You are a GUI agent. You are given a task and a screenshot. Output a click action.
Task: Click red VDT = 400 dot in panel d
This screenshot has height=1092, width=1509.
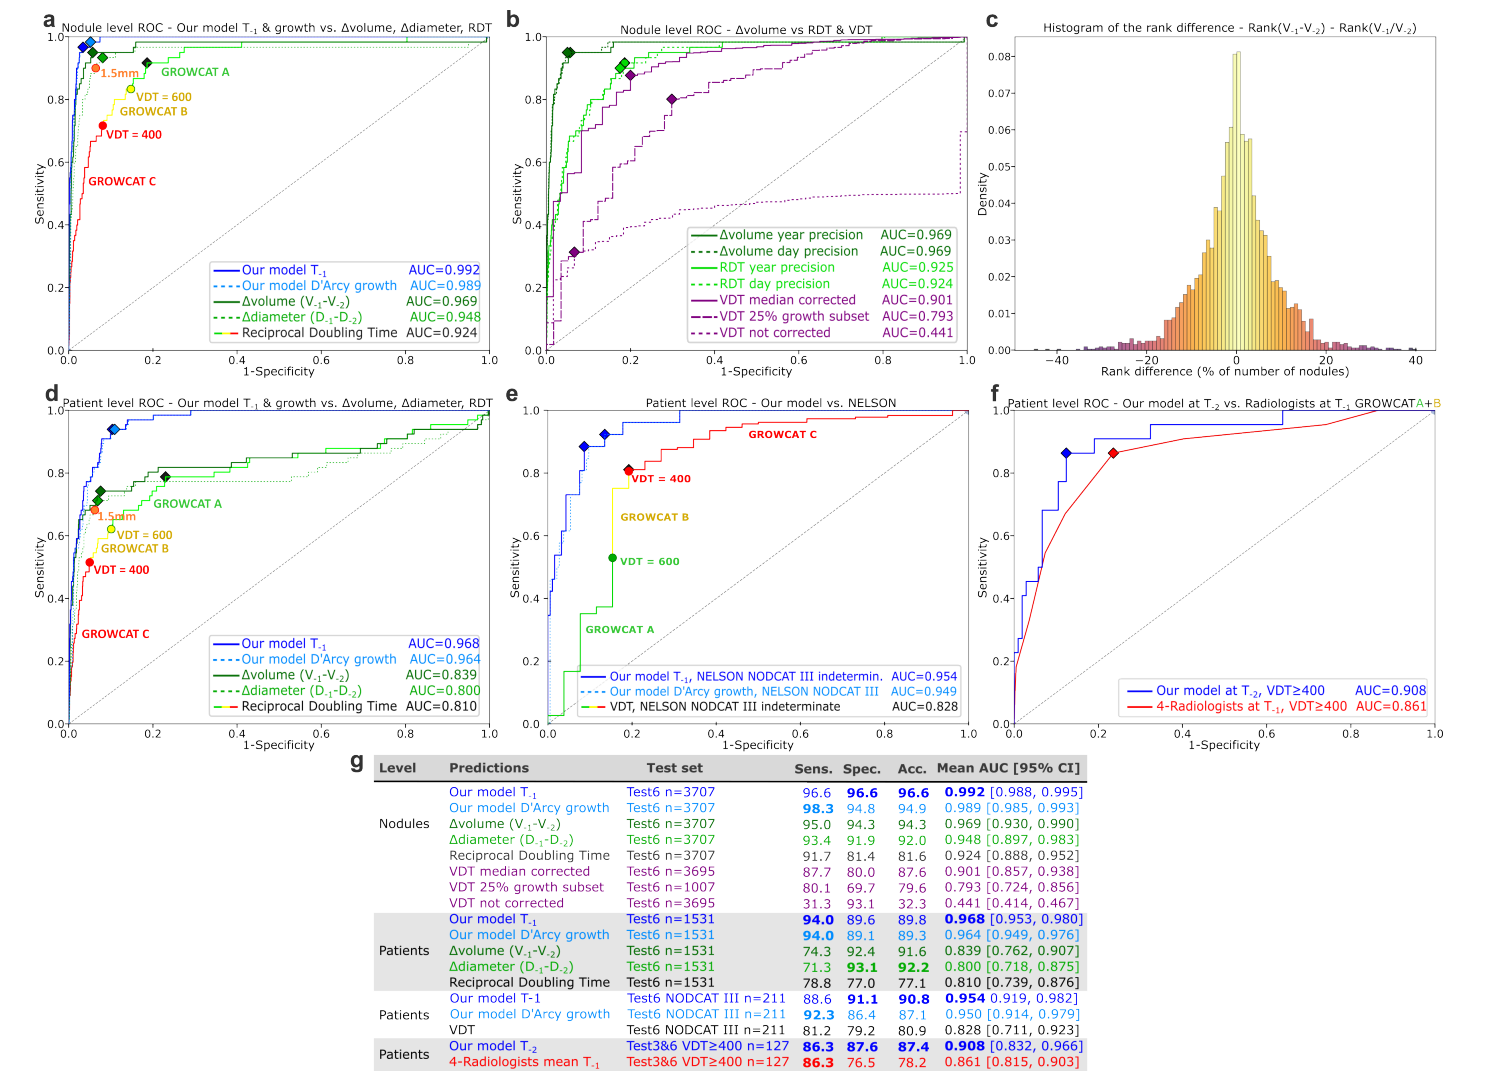(x=89, y=563)
